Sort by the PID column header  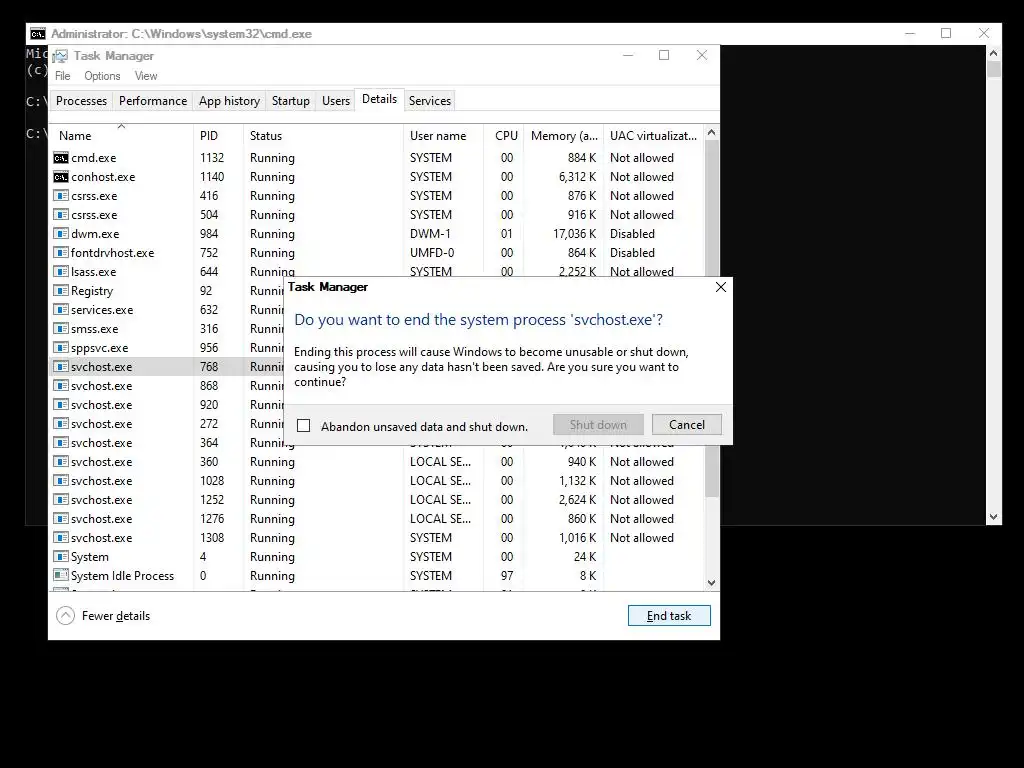tap(219, 136)
